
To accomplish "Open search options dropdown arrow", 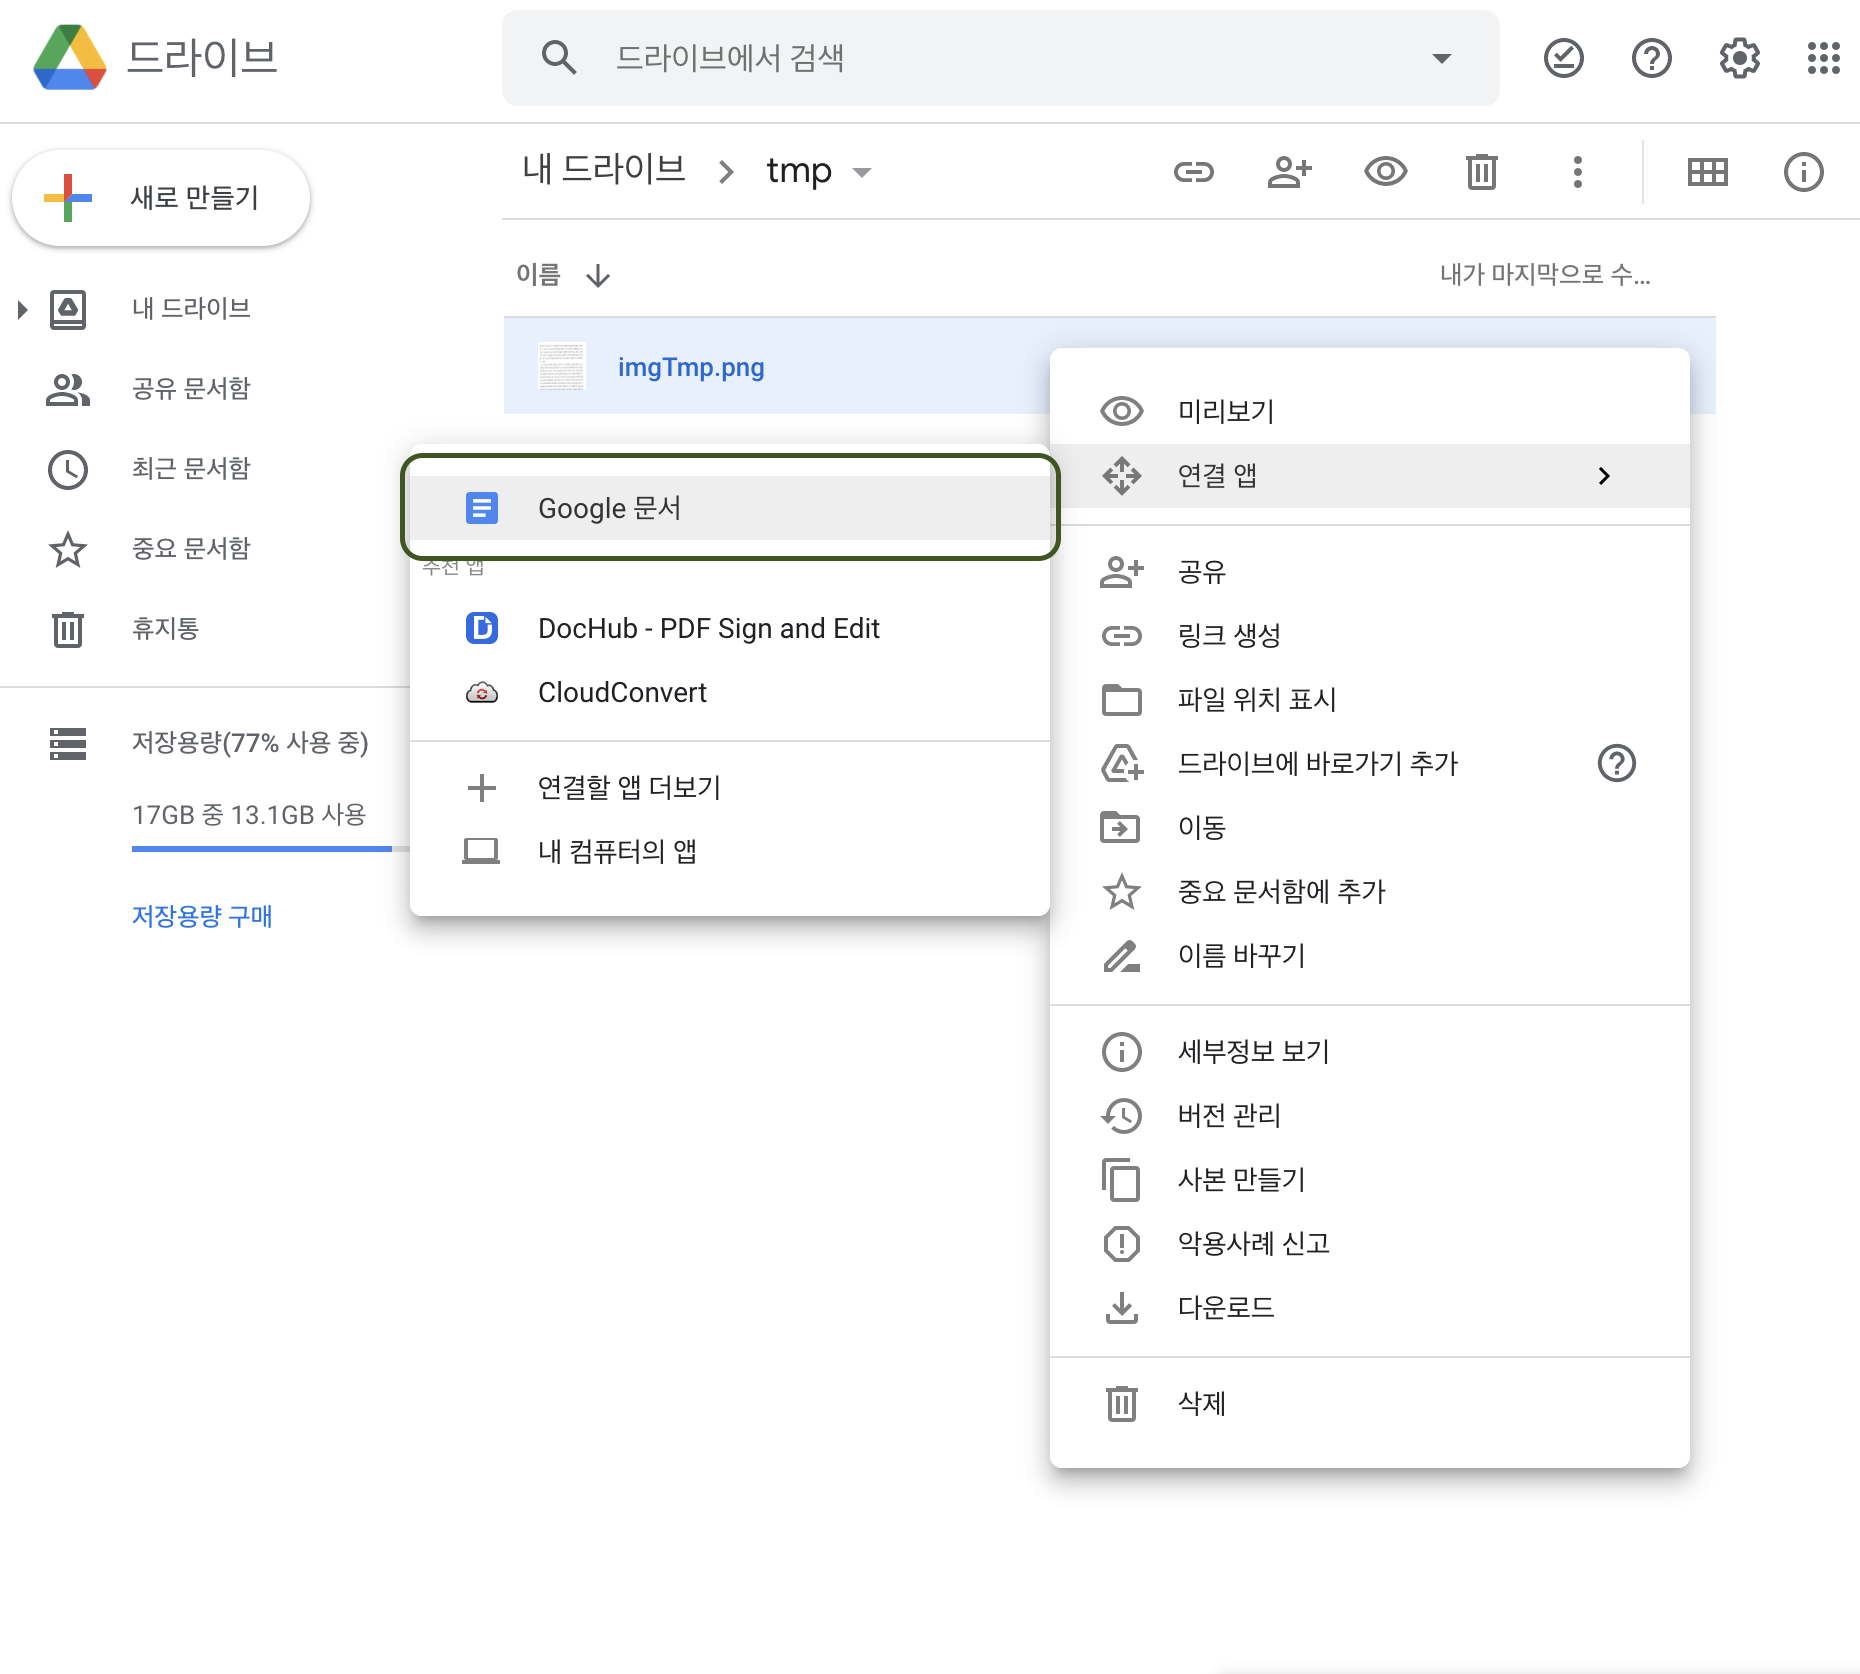I will [1441, 58].
